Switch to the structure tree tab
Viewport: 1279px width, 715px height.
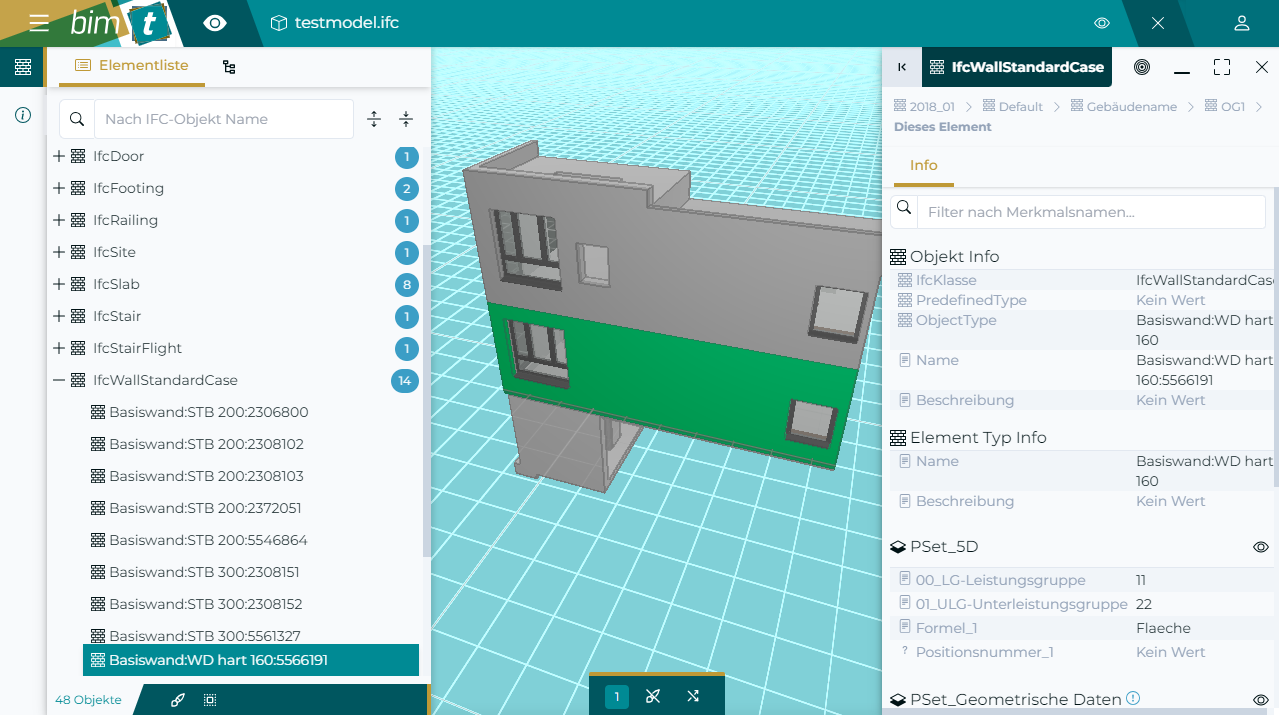[229, 67]
